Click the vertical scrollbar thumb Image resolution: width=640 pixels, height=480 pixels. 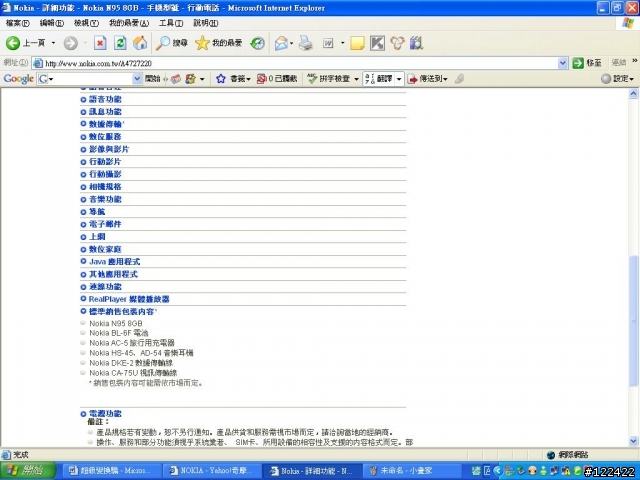(633, 320)
